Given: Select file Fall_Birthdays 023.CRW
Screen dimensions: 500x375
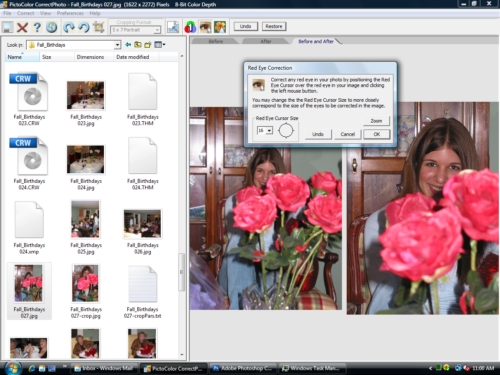Looking at the screenshot, I should click(29, 99).
